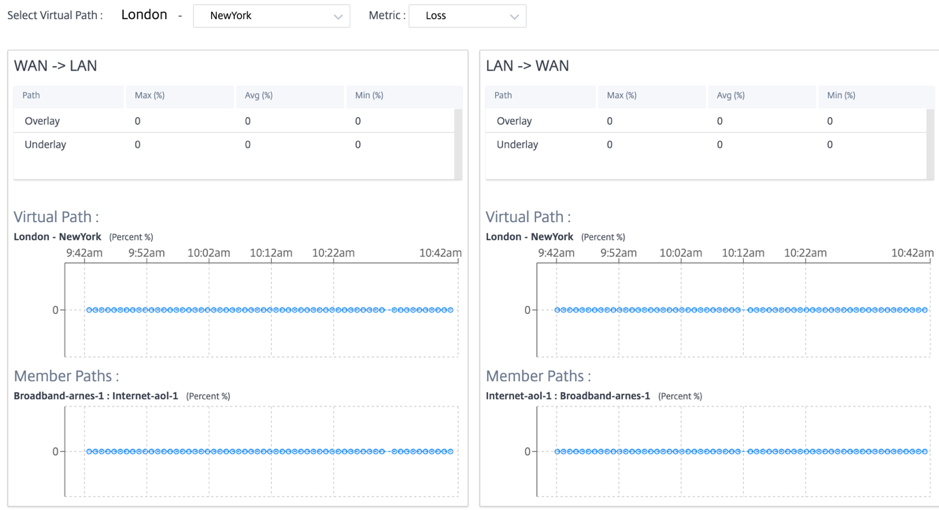
Task: Click 'Virtual Path :' heading in LAN -> WAN panel
Action: click(528, 217)
